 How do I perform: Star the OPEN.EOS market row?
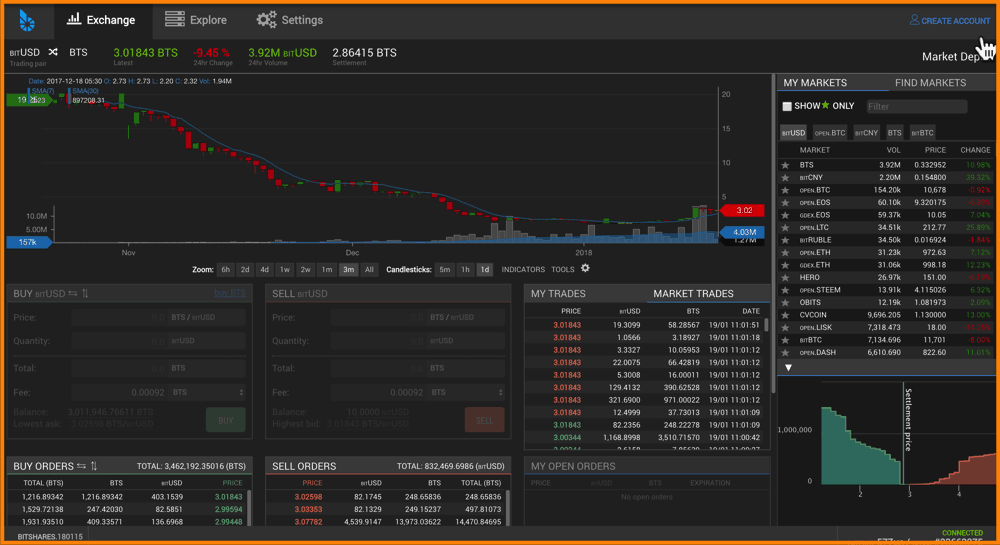pos(786,203)
